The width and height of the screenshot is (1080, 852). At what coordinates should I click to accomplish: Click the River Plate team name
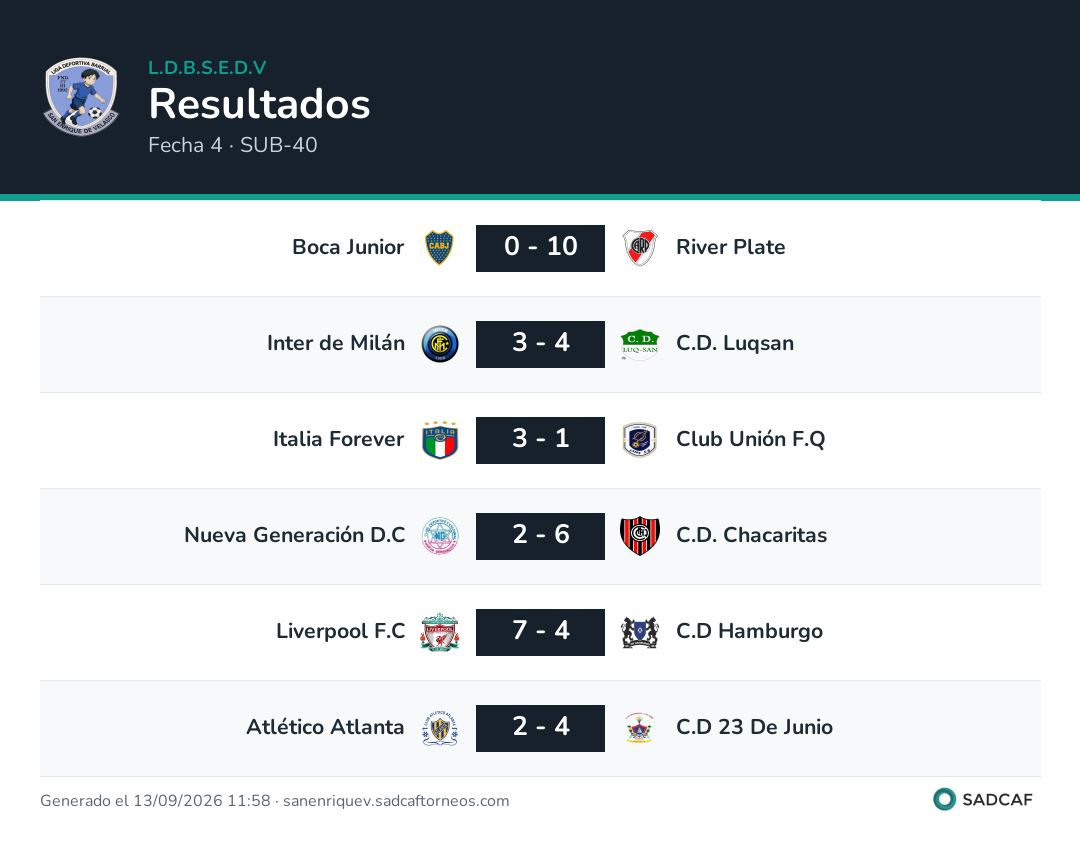click(731, 247)
